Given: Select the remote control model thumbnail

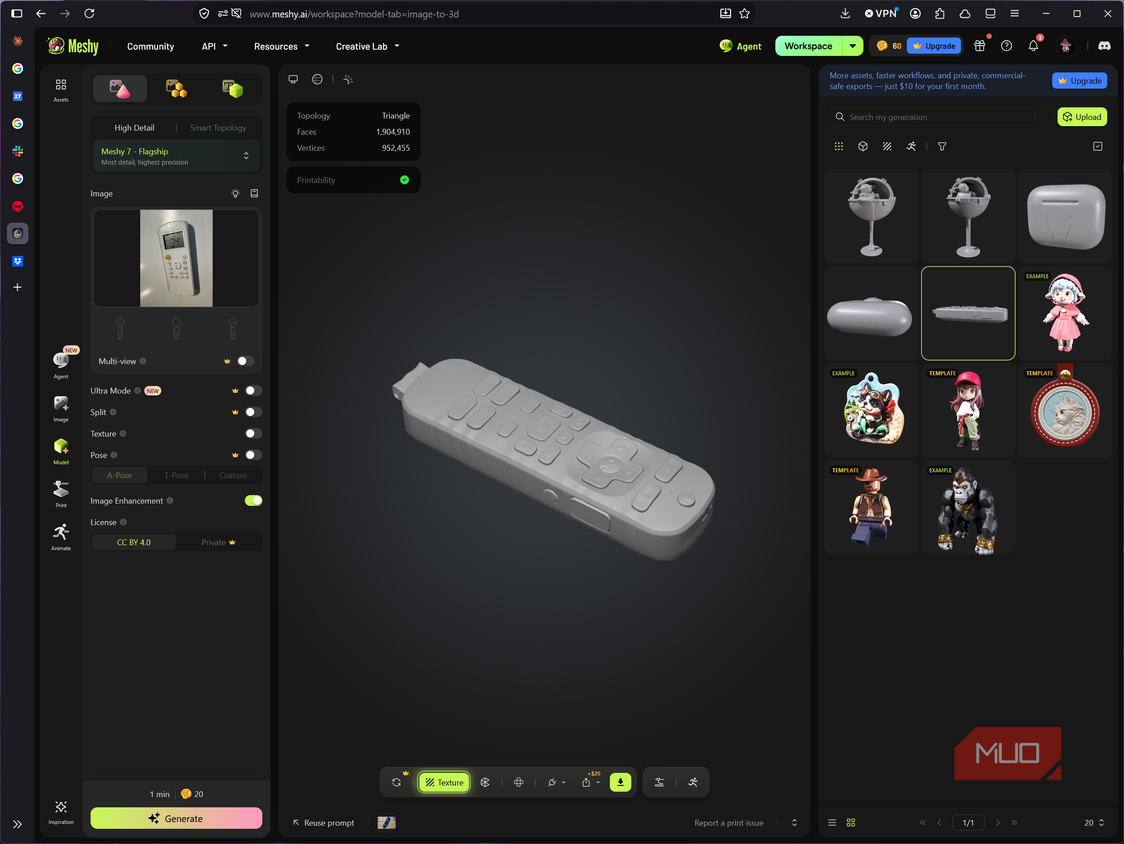Looking at the screenshot, I should [x=968, y=313].
